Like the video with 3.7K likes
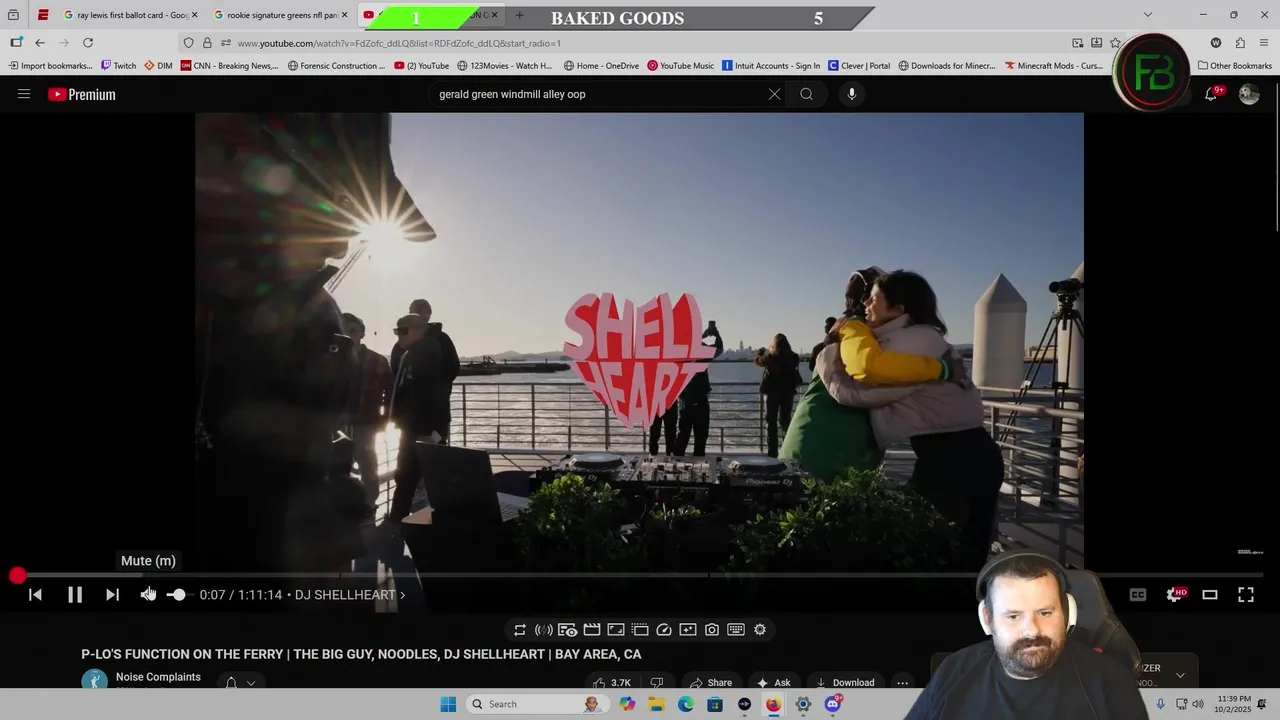 tap(612, 683)
